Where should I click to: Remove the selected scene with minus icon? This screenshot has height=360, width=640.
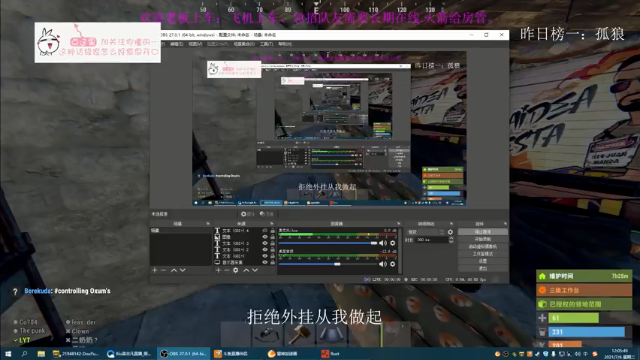163,270
